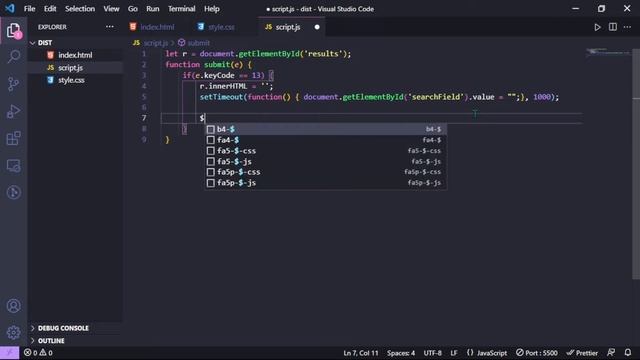This screenshot has width=640, height=360.
Task: Open the Edit menu
Action: click(x=50, y=9)
